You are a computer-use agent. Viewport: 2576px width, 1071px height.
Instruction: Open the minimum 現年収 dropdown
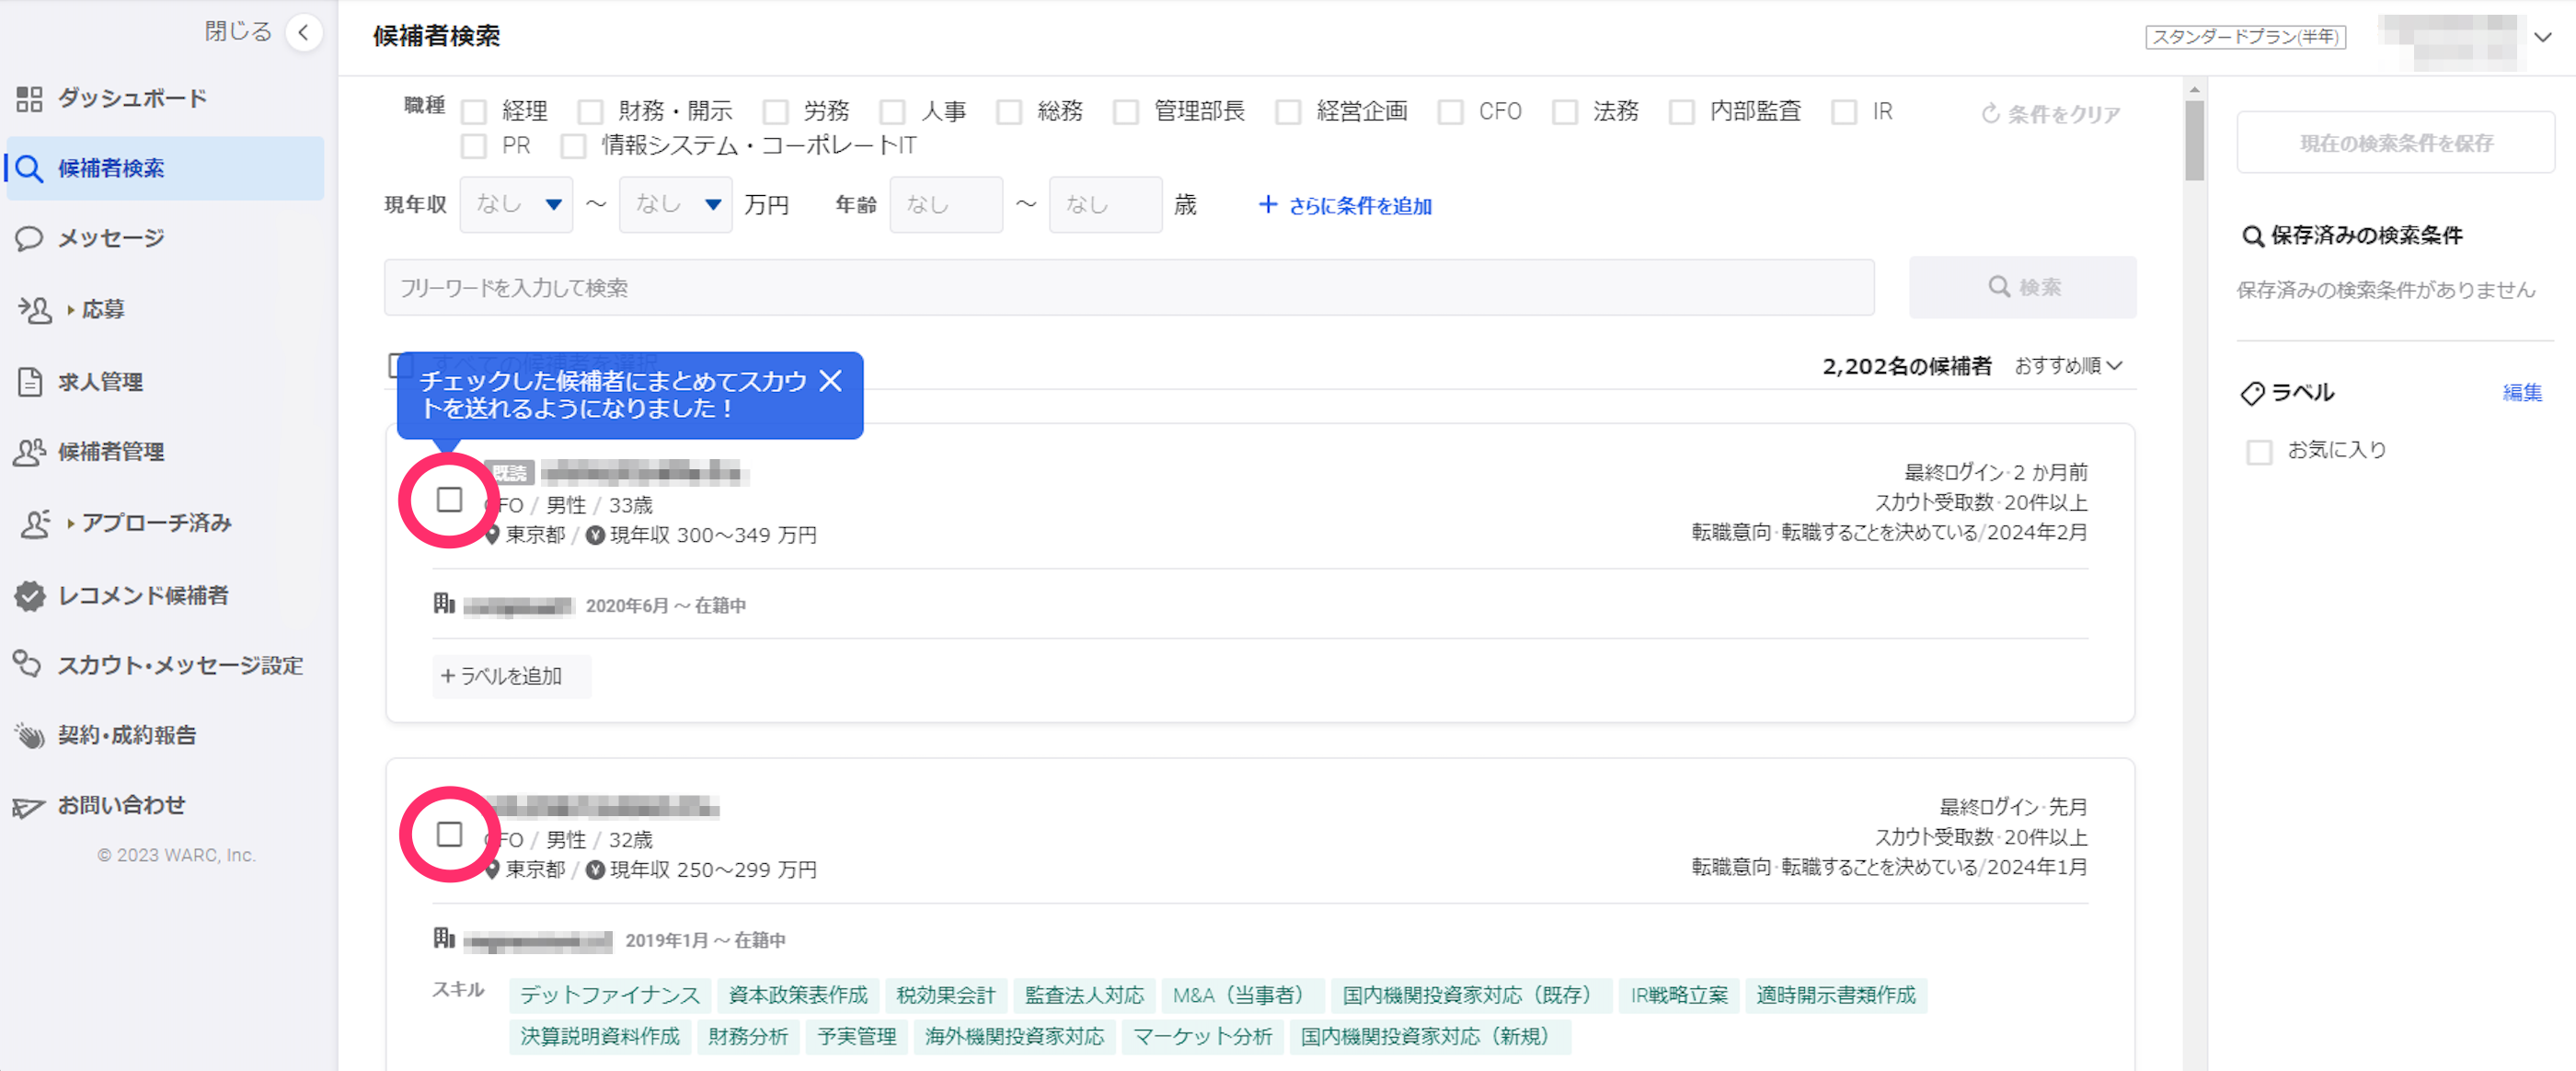click(x=516, y=205)
